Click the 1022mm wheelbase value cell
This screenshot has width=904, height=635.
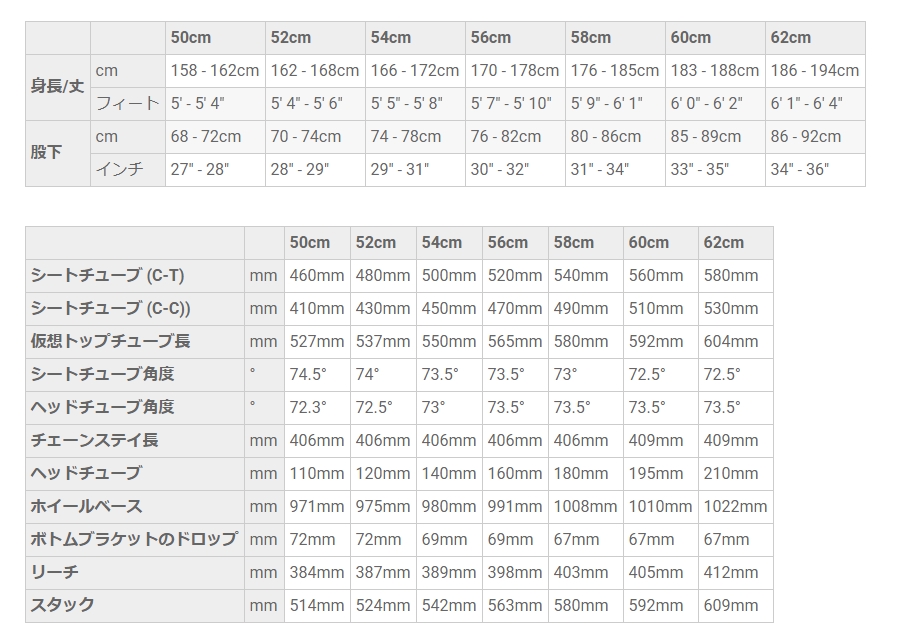click(x=735, y=506)
